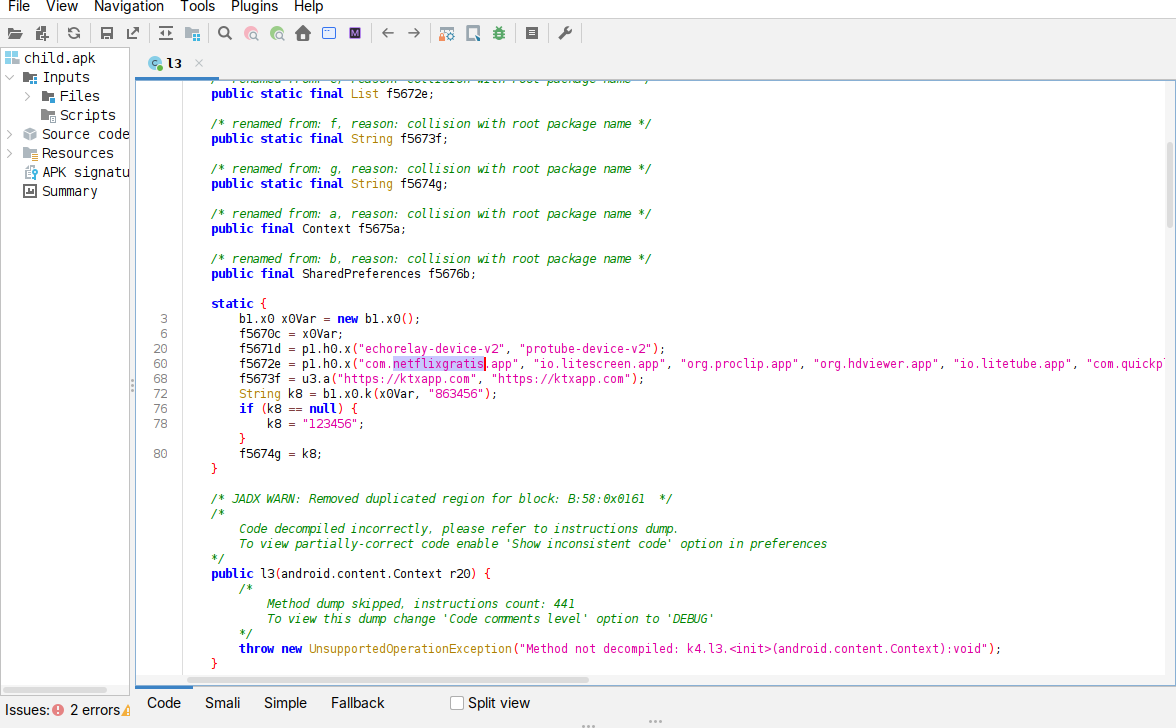The height and width of the screenshot is (728, 1176).
Task: Open the Navigation menu
Action: pyautogui.click(x=128, y=7)
